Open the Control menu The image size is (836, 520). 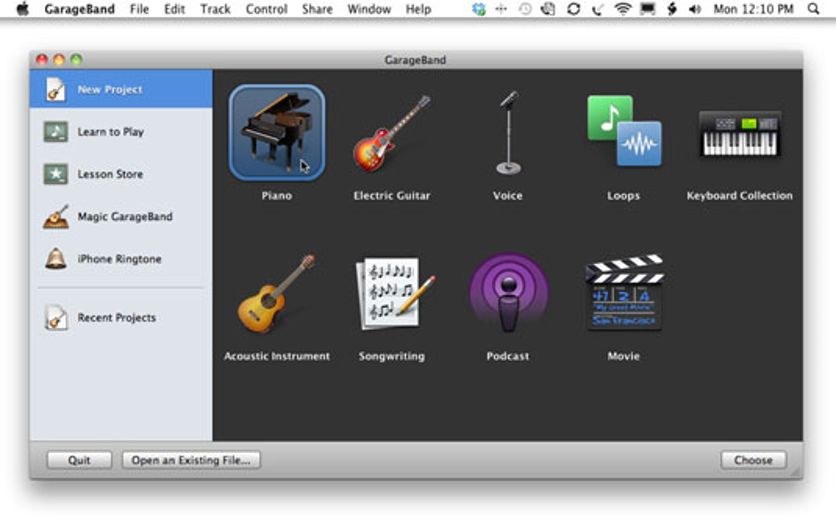[x=267, y=9]
